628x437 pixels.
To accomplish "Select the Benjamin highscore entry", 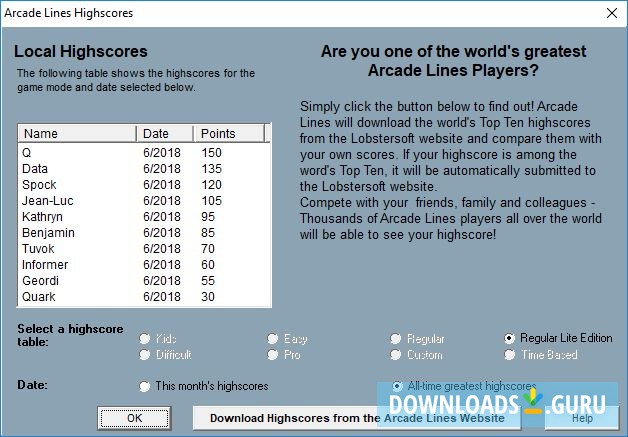I will click(x=144, y=233).
